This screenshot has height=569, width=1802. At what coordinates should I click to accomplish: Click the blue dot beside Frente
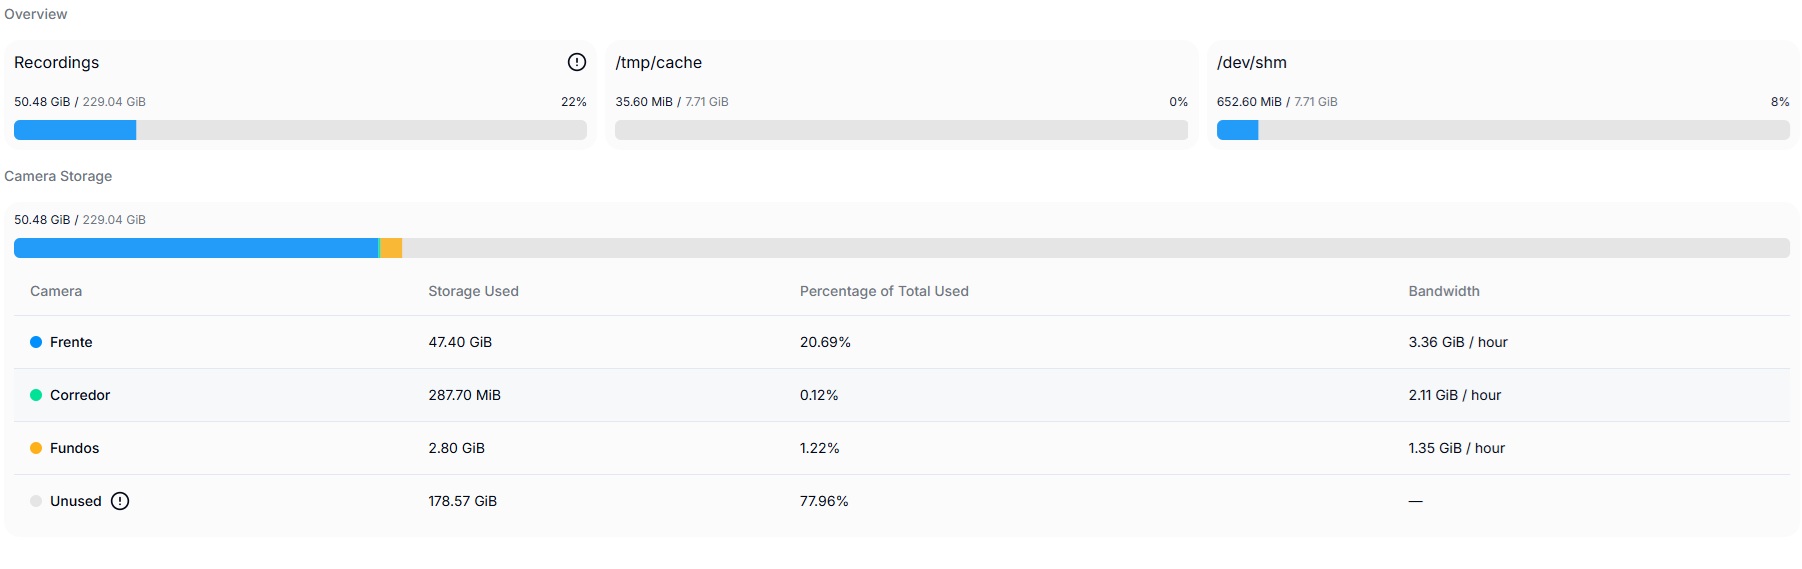click(36, 342)
